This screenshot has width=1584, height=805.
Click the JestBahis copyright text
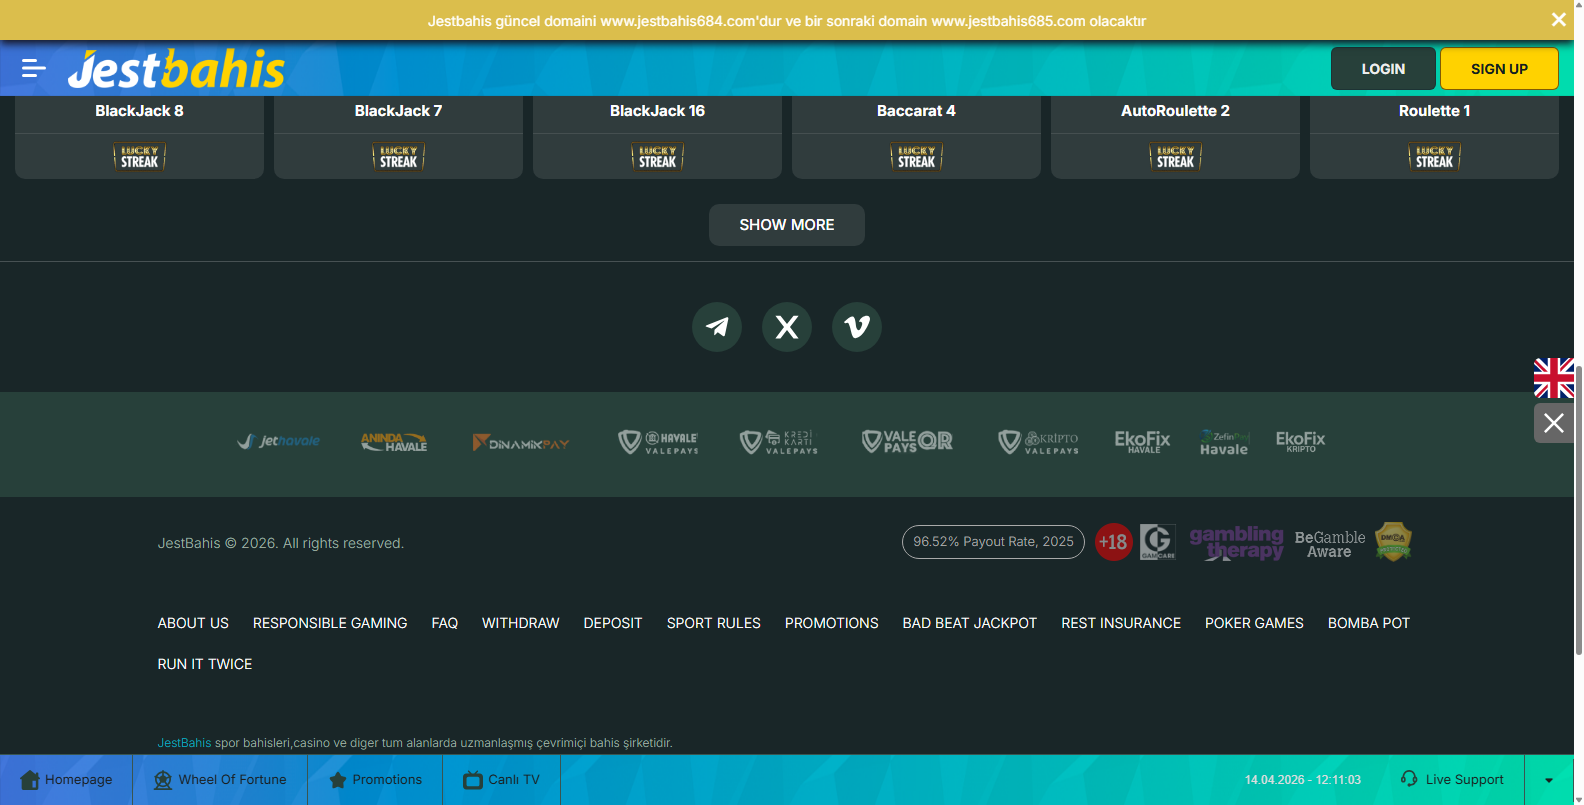(x=281, y=543)
